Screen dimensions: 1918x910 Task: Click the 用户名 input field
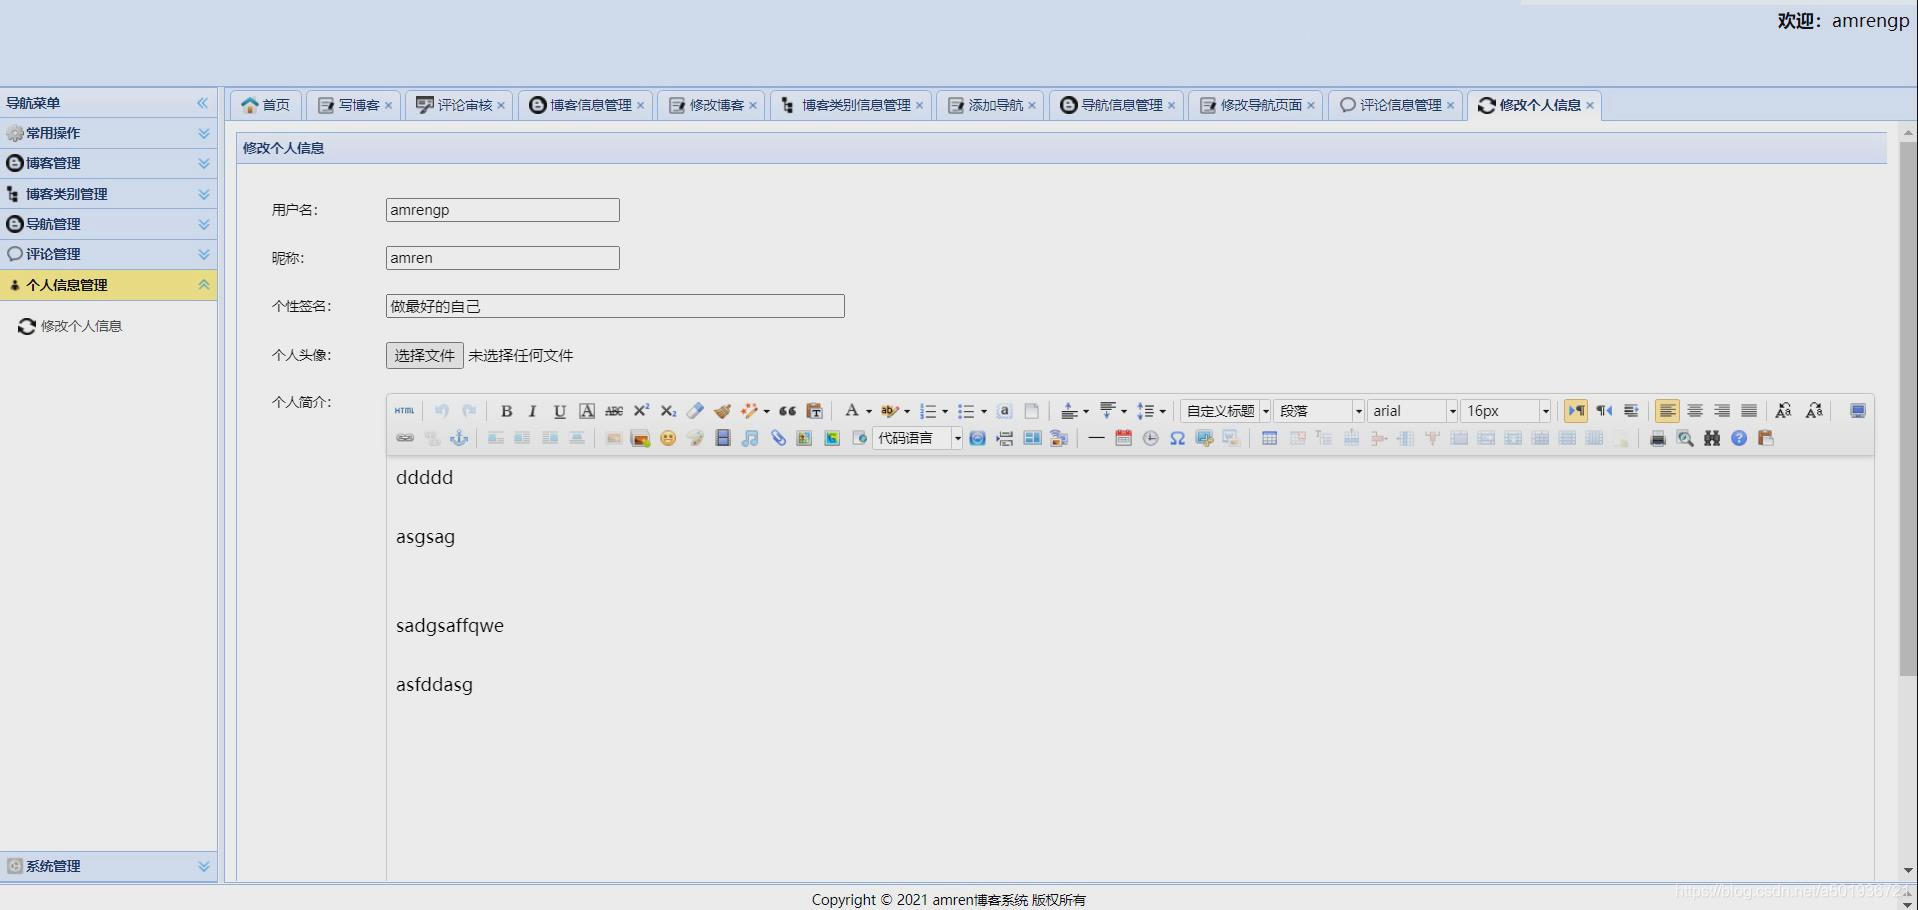(503, 210)
